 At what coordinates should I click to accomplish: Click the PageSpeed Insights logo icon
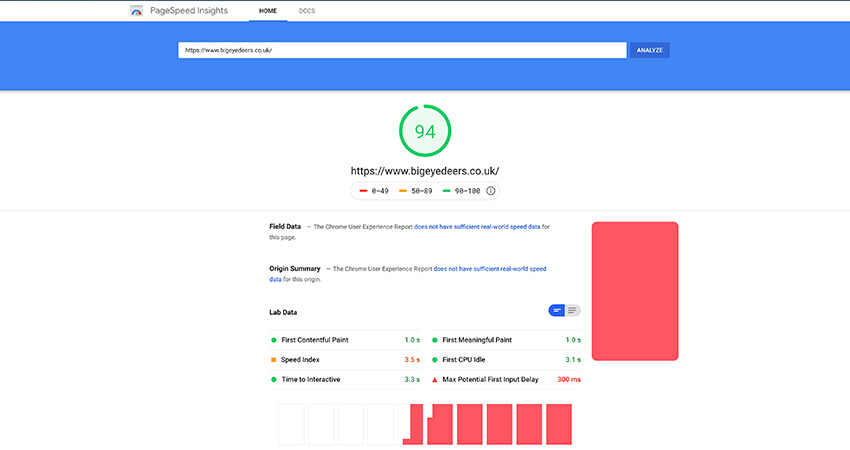click(136, 11)
